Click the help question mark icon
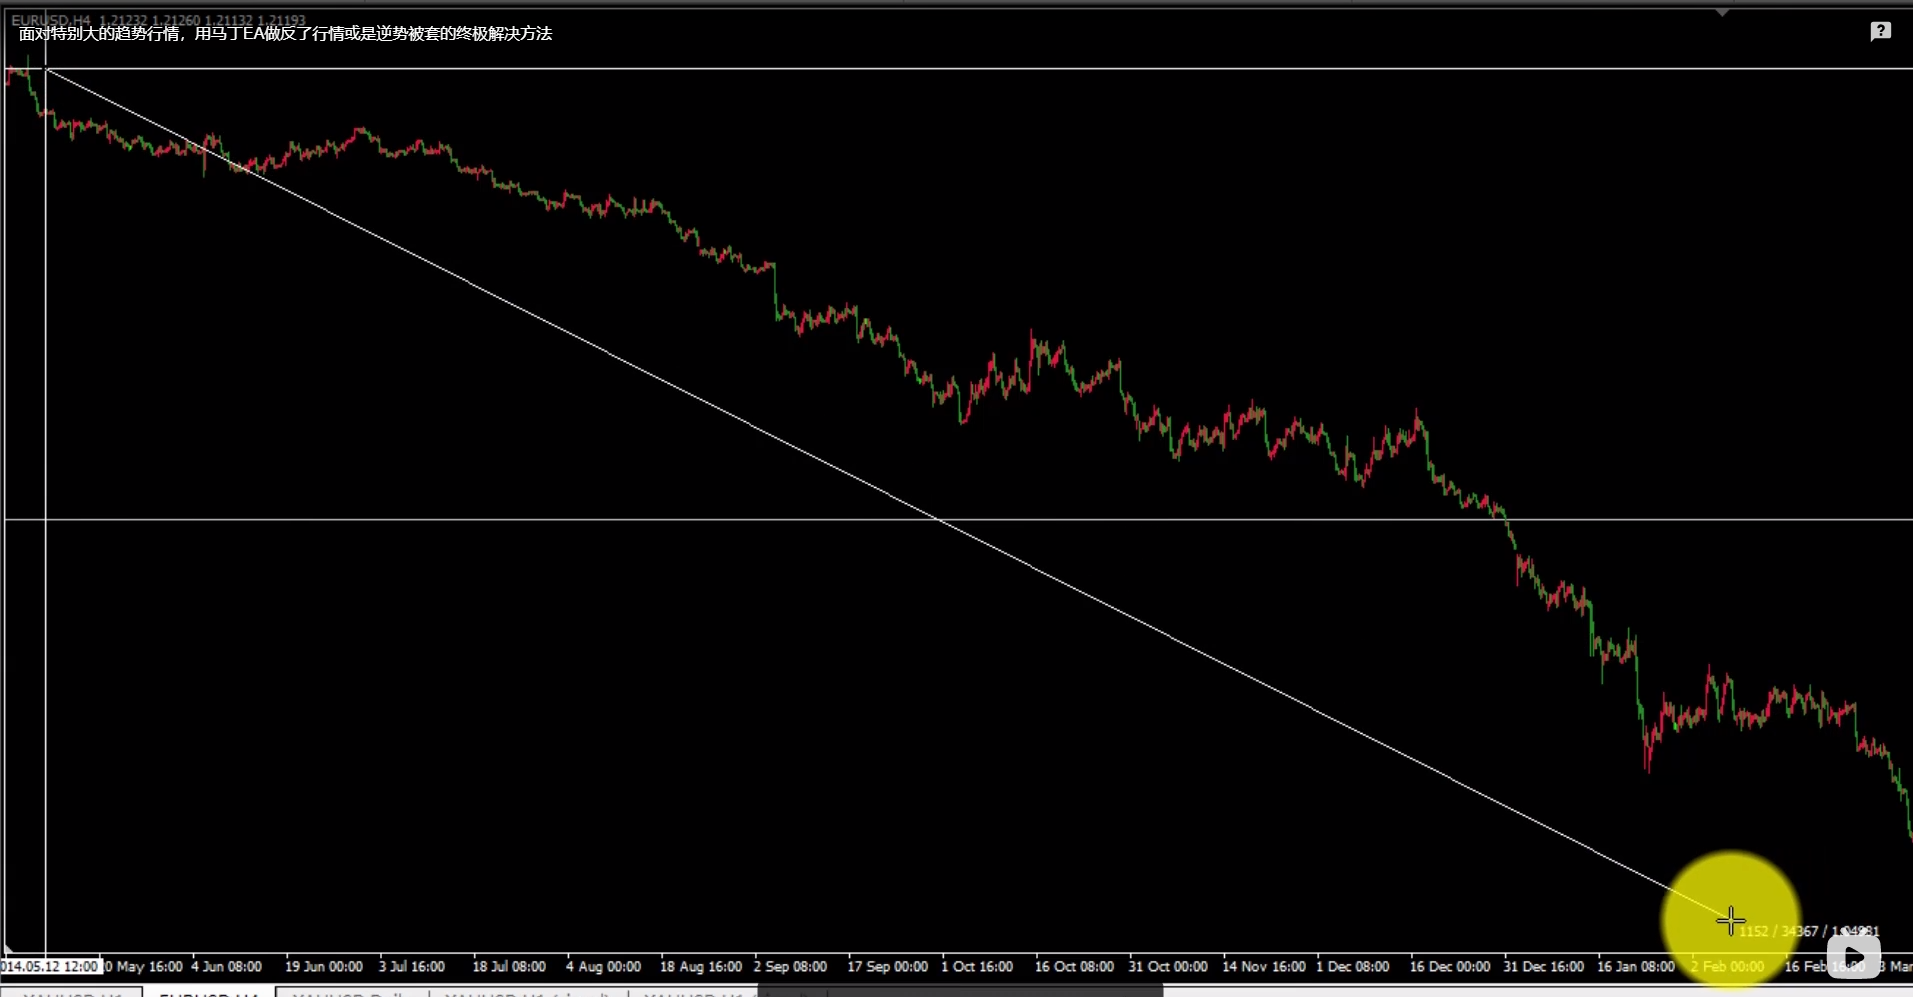Image resolution: width=1913 pixels, height=997 pixels. 1880,32
